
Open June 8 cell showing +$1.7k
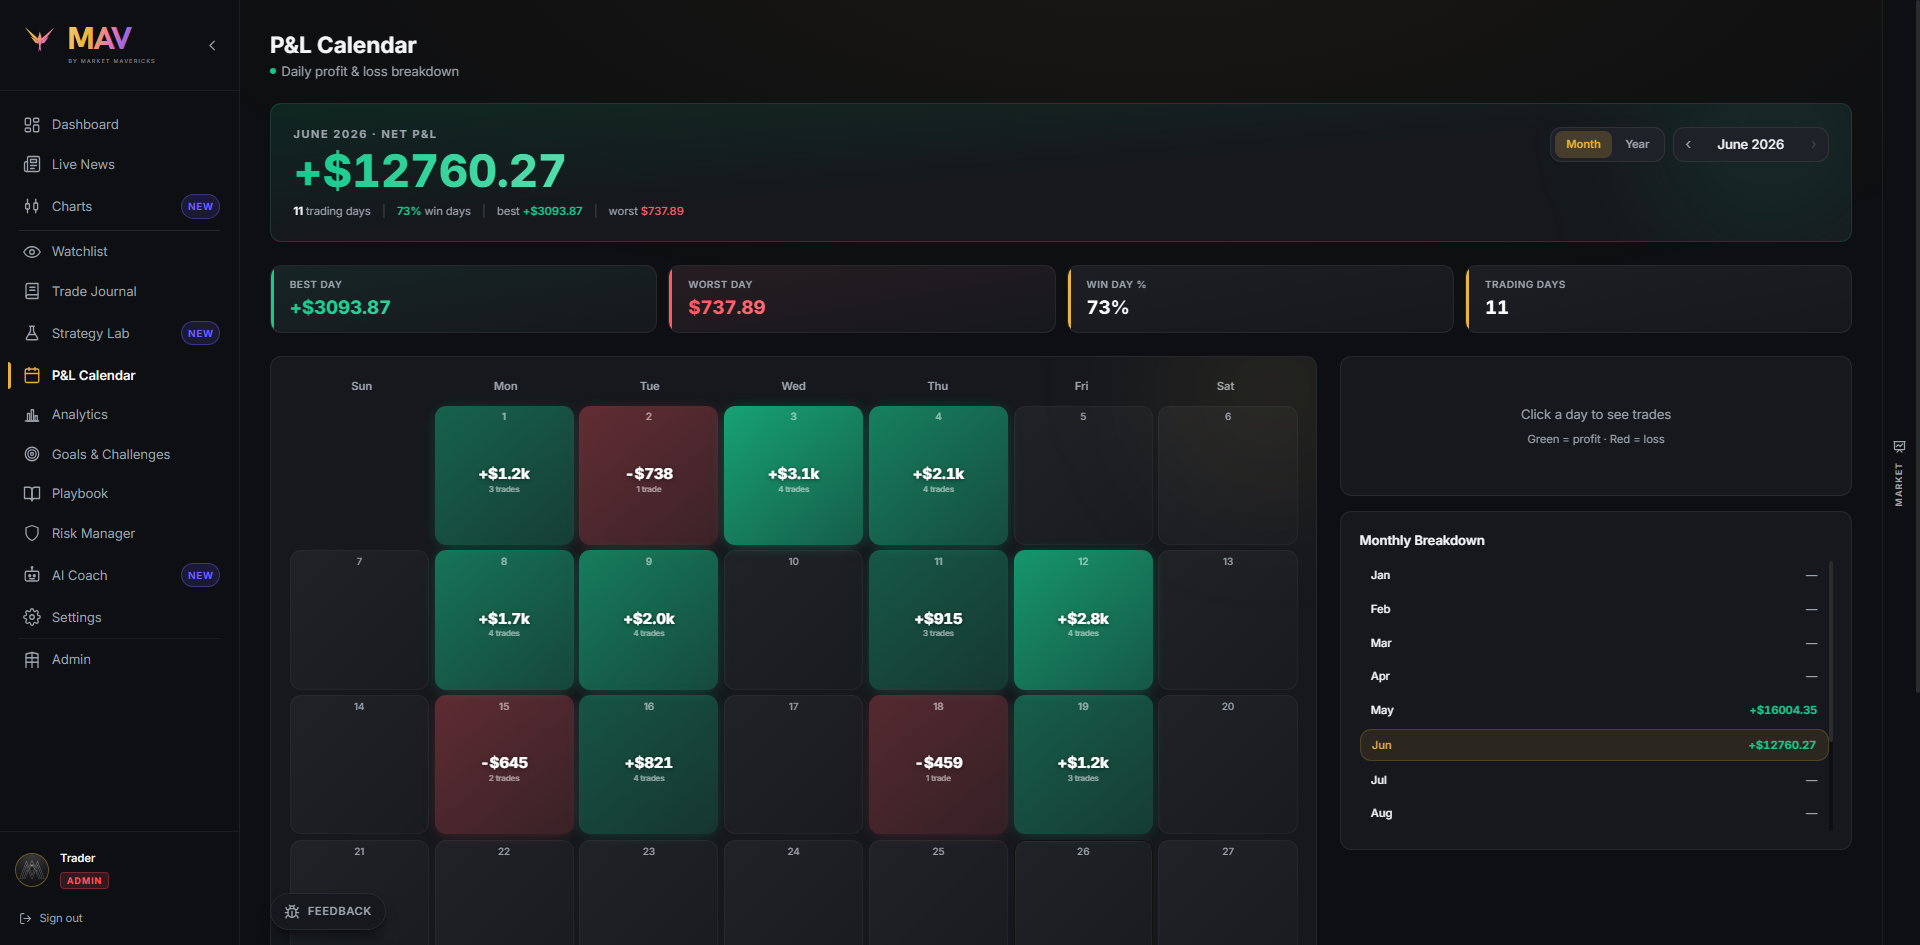pos(504,620)
